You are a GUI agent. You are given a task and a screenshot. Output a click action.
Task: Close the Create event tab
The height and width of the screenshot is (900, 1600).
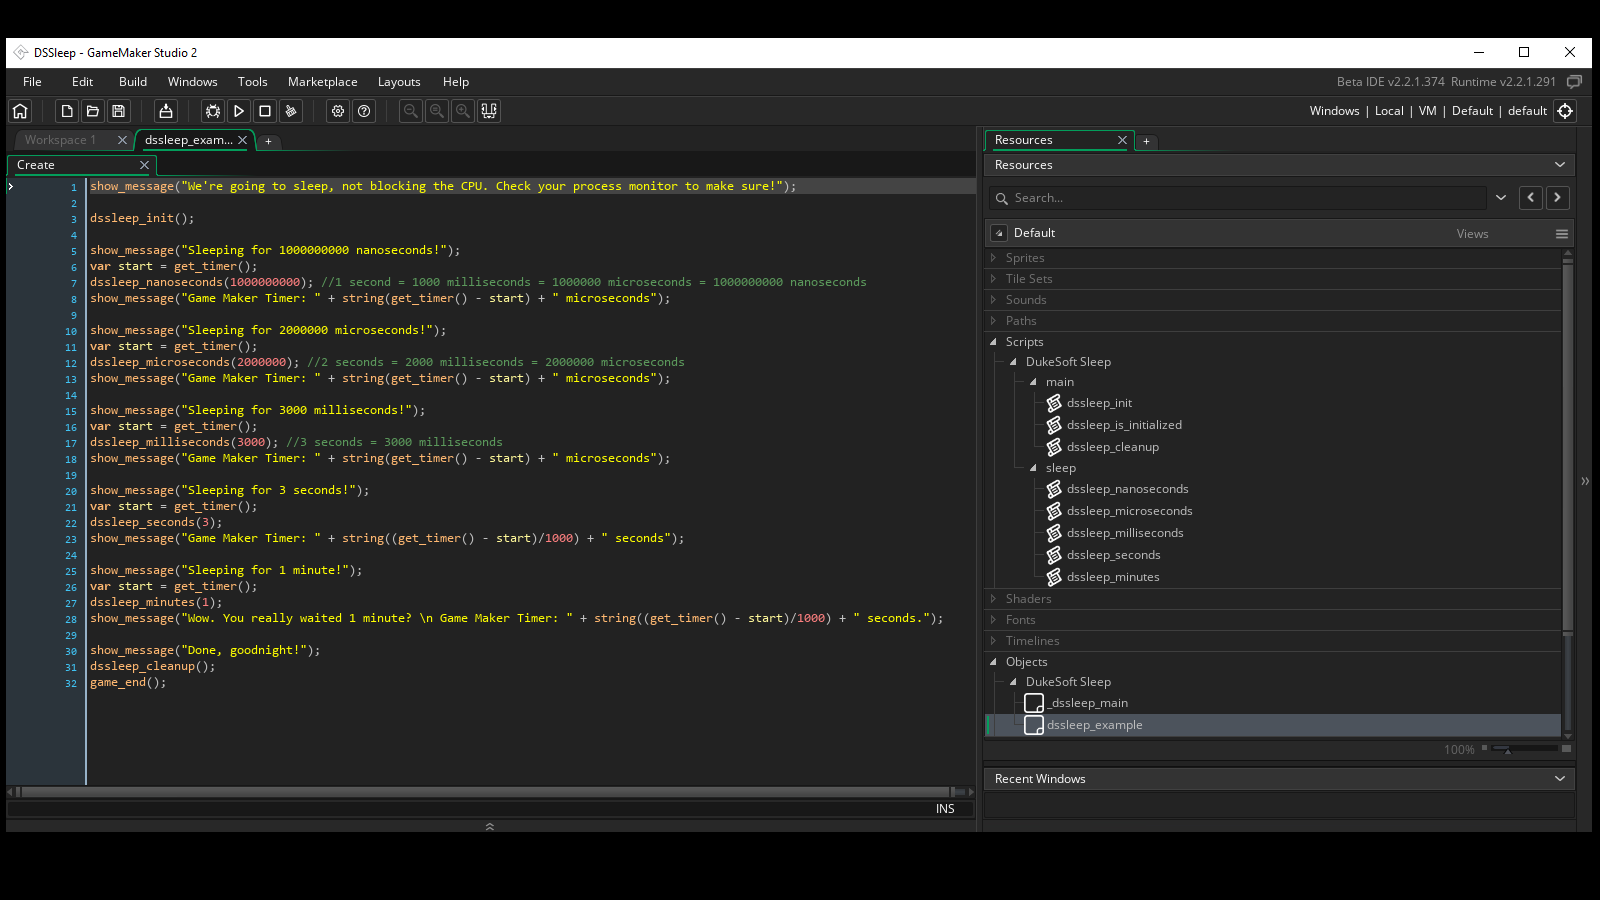[144, 165]
